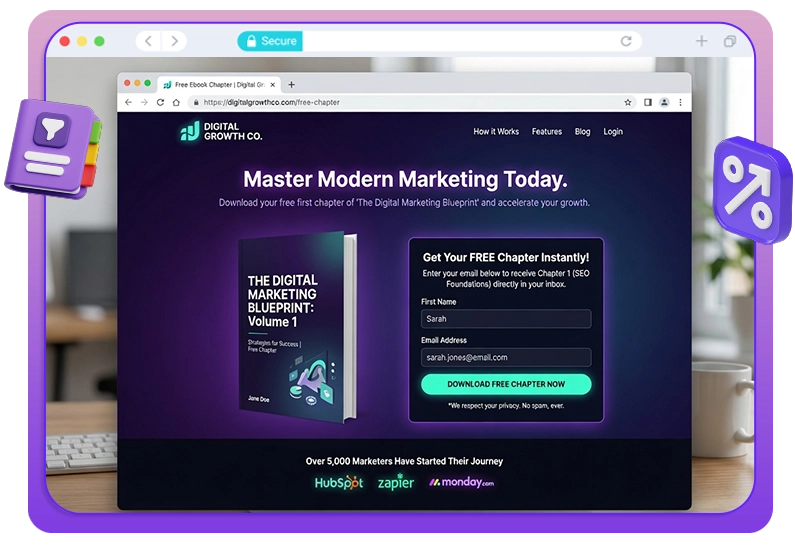
Task: Click inner browser reload icon
Action: pyautogui.click(x=160, y=102)
